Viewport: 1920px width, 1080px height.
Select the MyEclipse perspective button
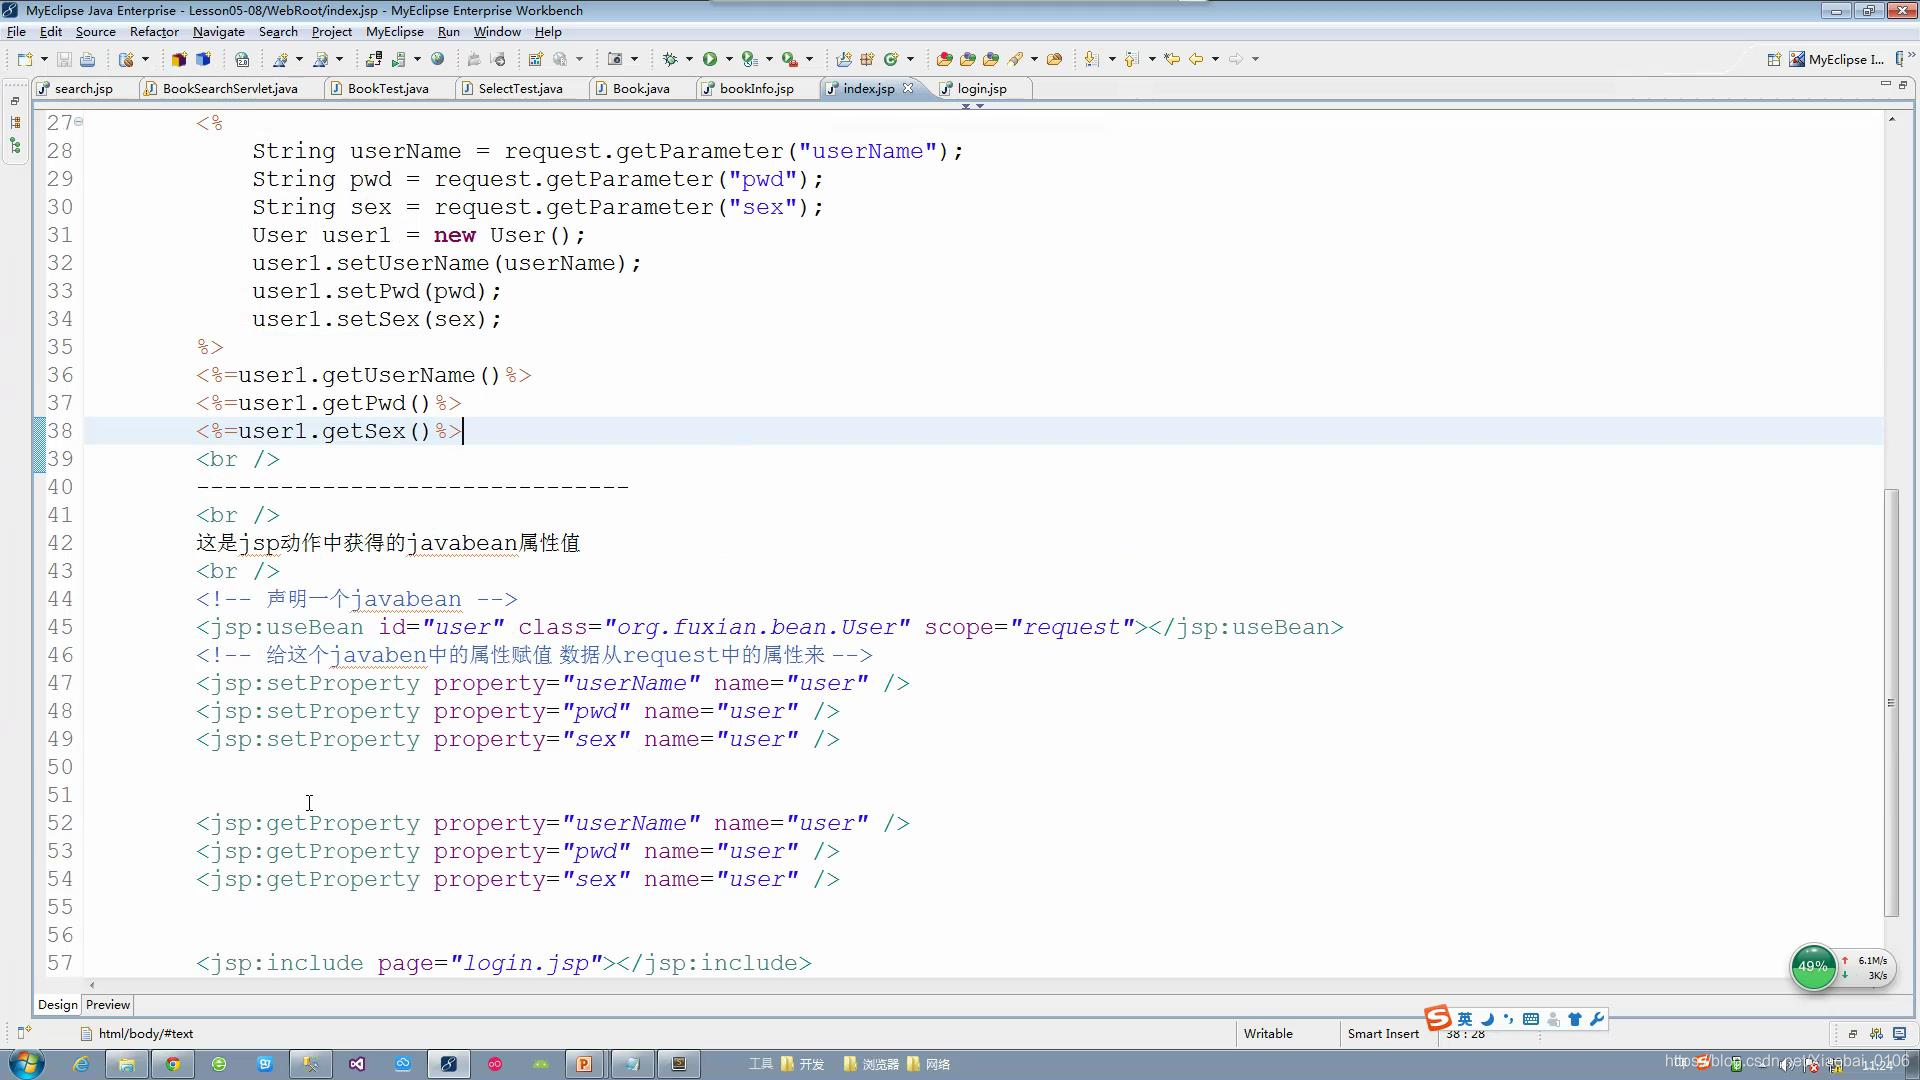click(1838, 59)
